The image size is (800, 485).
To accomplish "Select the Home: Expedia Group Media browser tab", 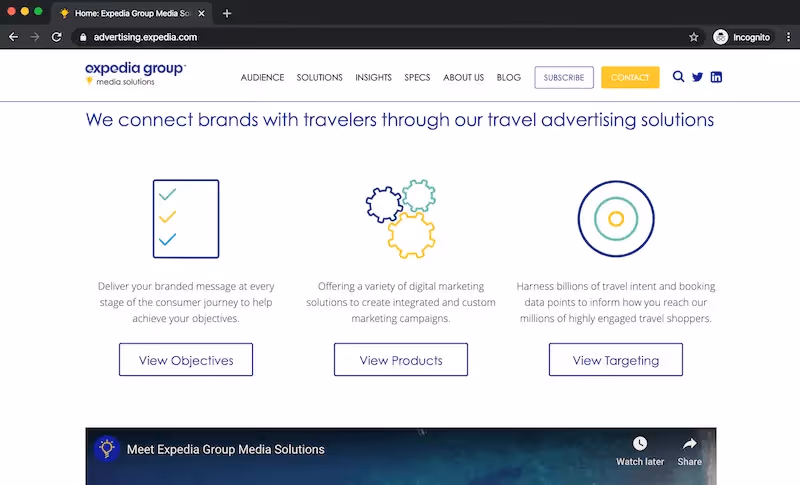I will (x=131, y=14).
